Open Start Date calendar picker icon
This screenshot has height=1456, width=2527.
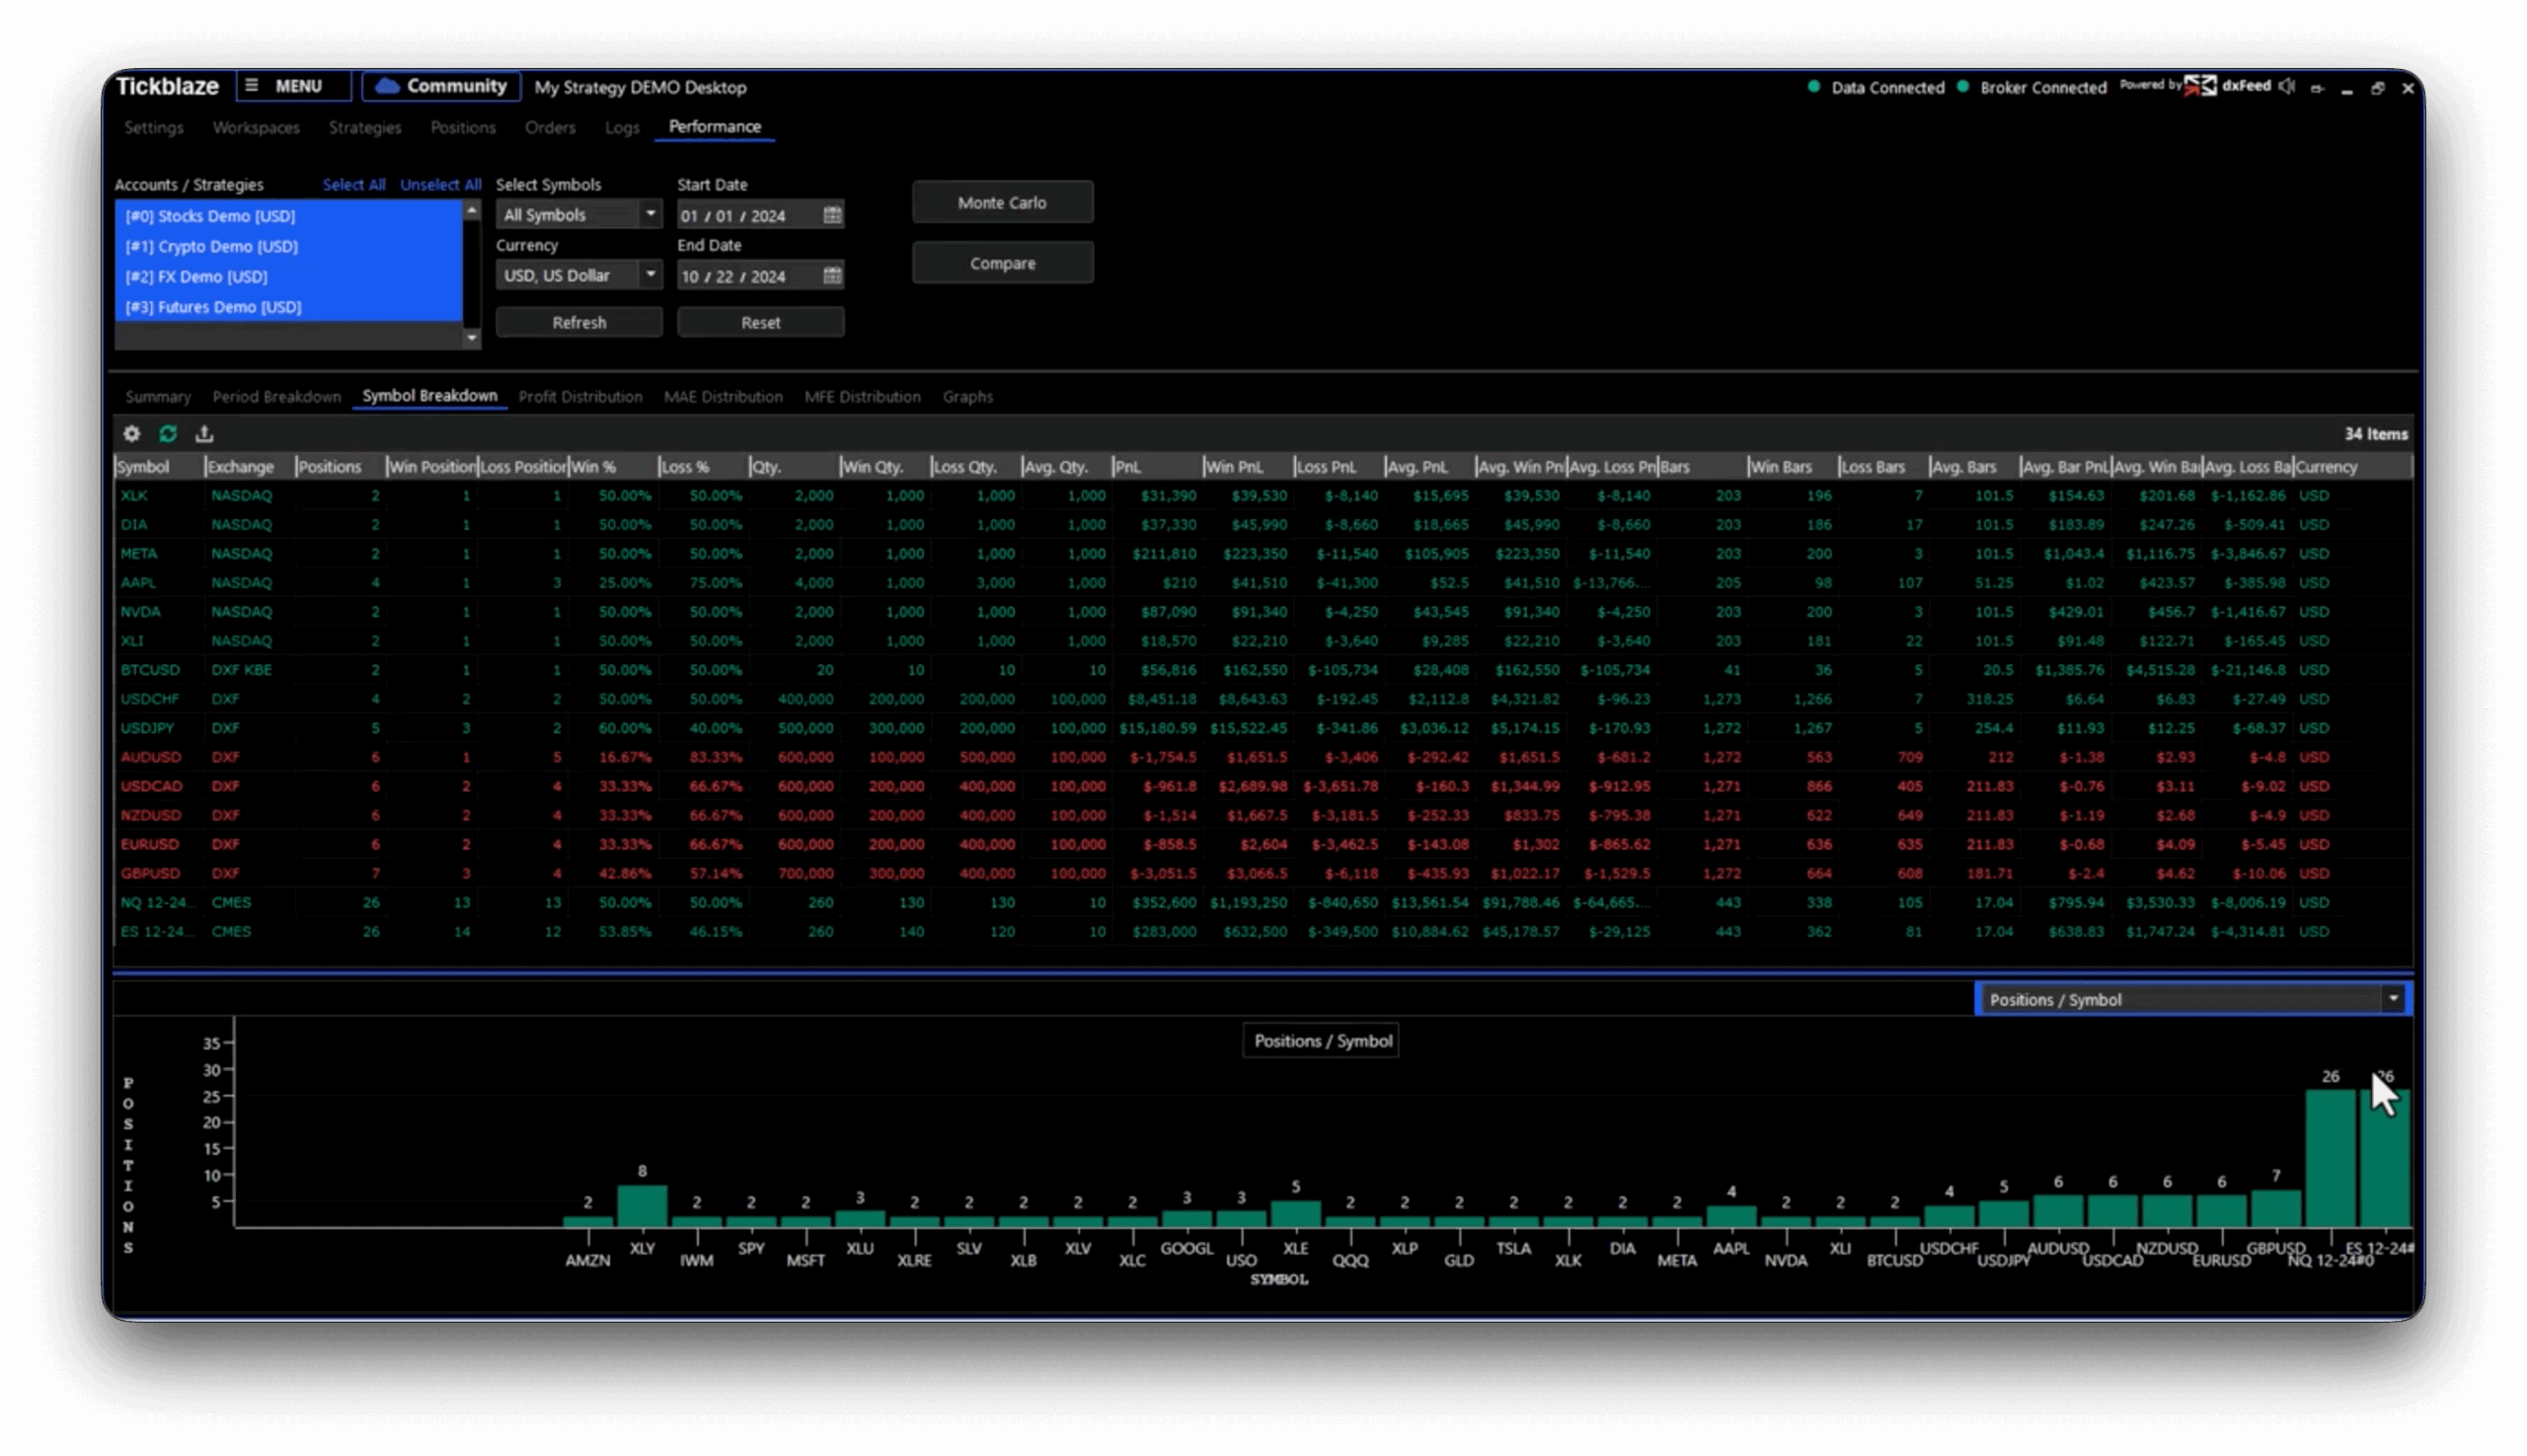[x=832, y=215]
